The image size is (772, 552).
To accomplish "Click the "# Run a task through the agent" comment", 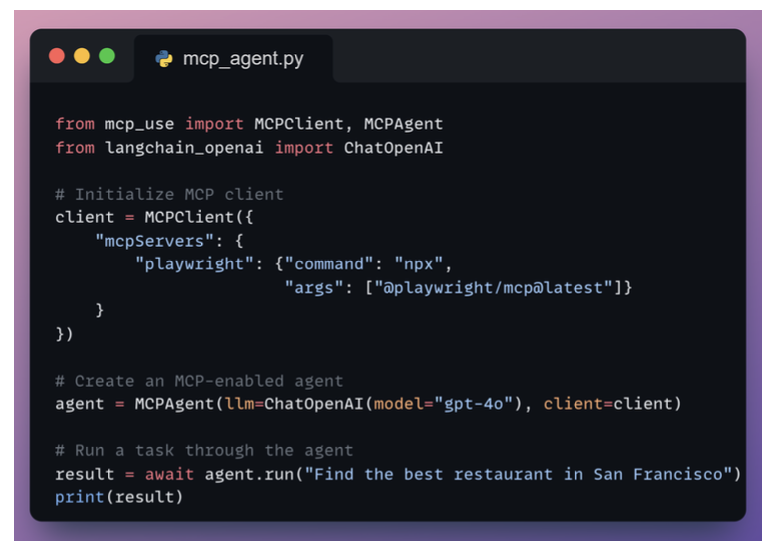I will coord(204,450).
